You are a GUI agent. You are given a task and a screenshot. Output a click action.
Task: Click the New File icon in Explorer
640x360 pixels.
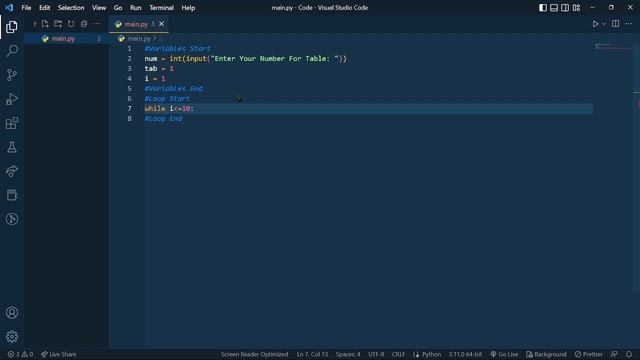click(x=45, y=24)
